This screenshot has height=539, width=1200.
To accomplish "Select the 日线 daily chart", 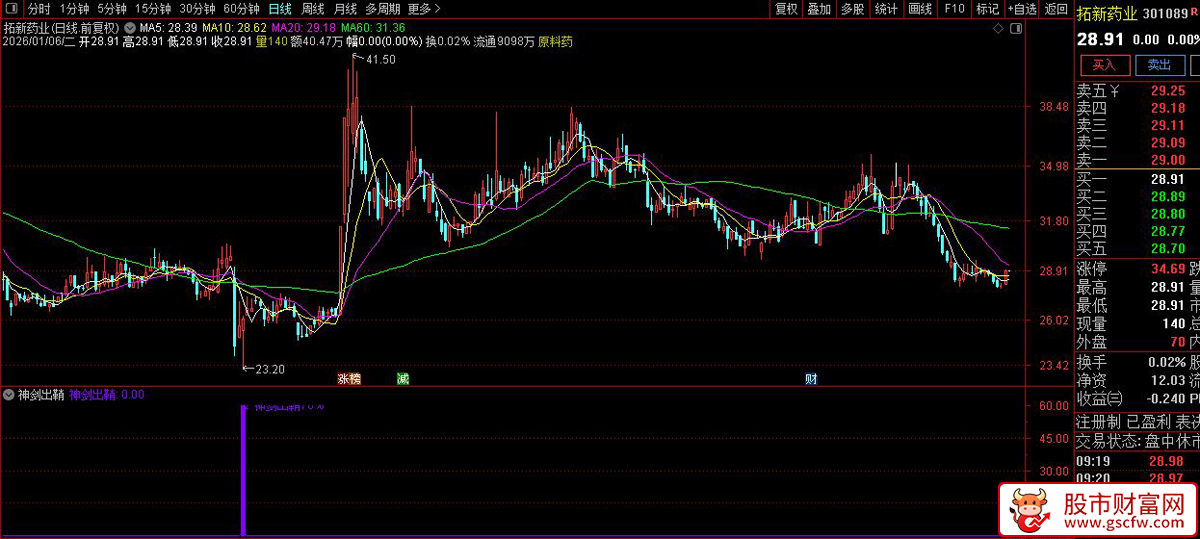I will [x=280, y=9].
